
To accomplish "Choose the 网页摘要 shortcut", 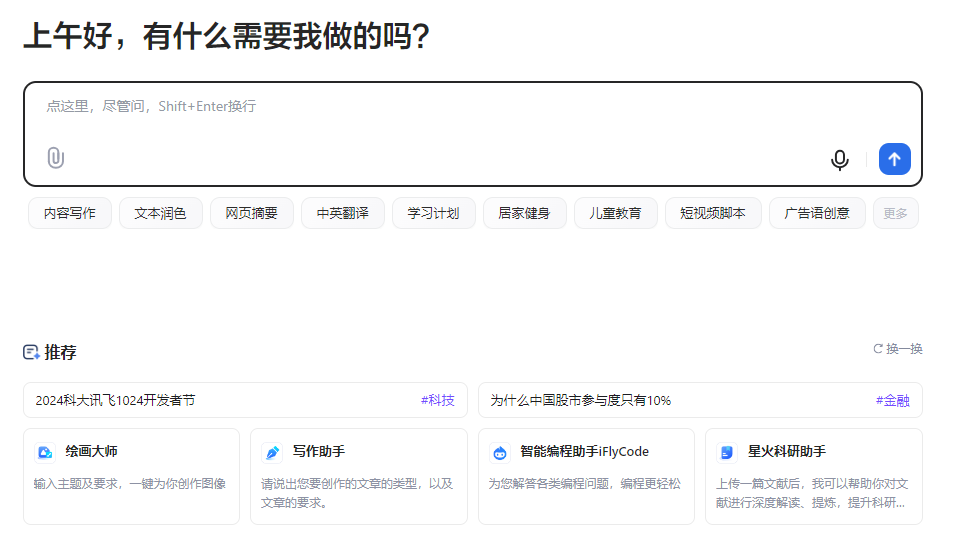I will 252,213.
